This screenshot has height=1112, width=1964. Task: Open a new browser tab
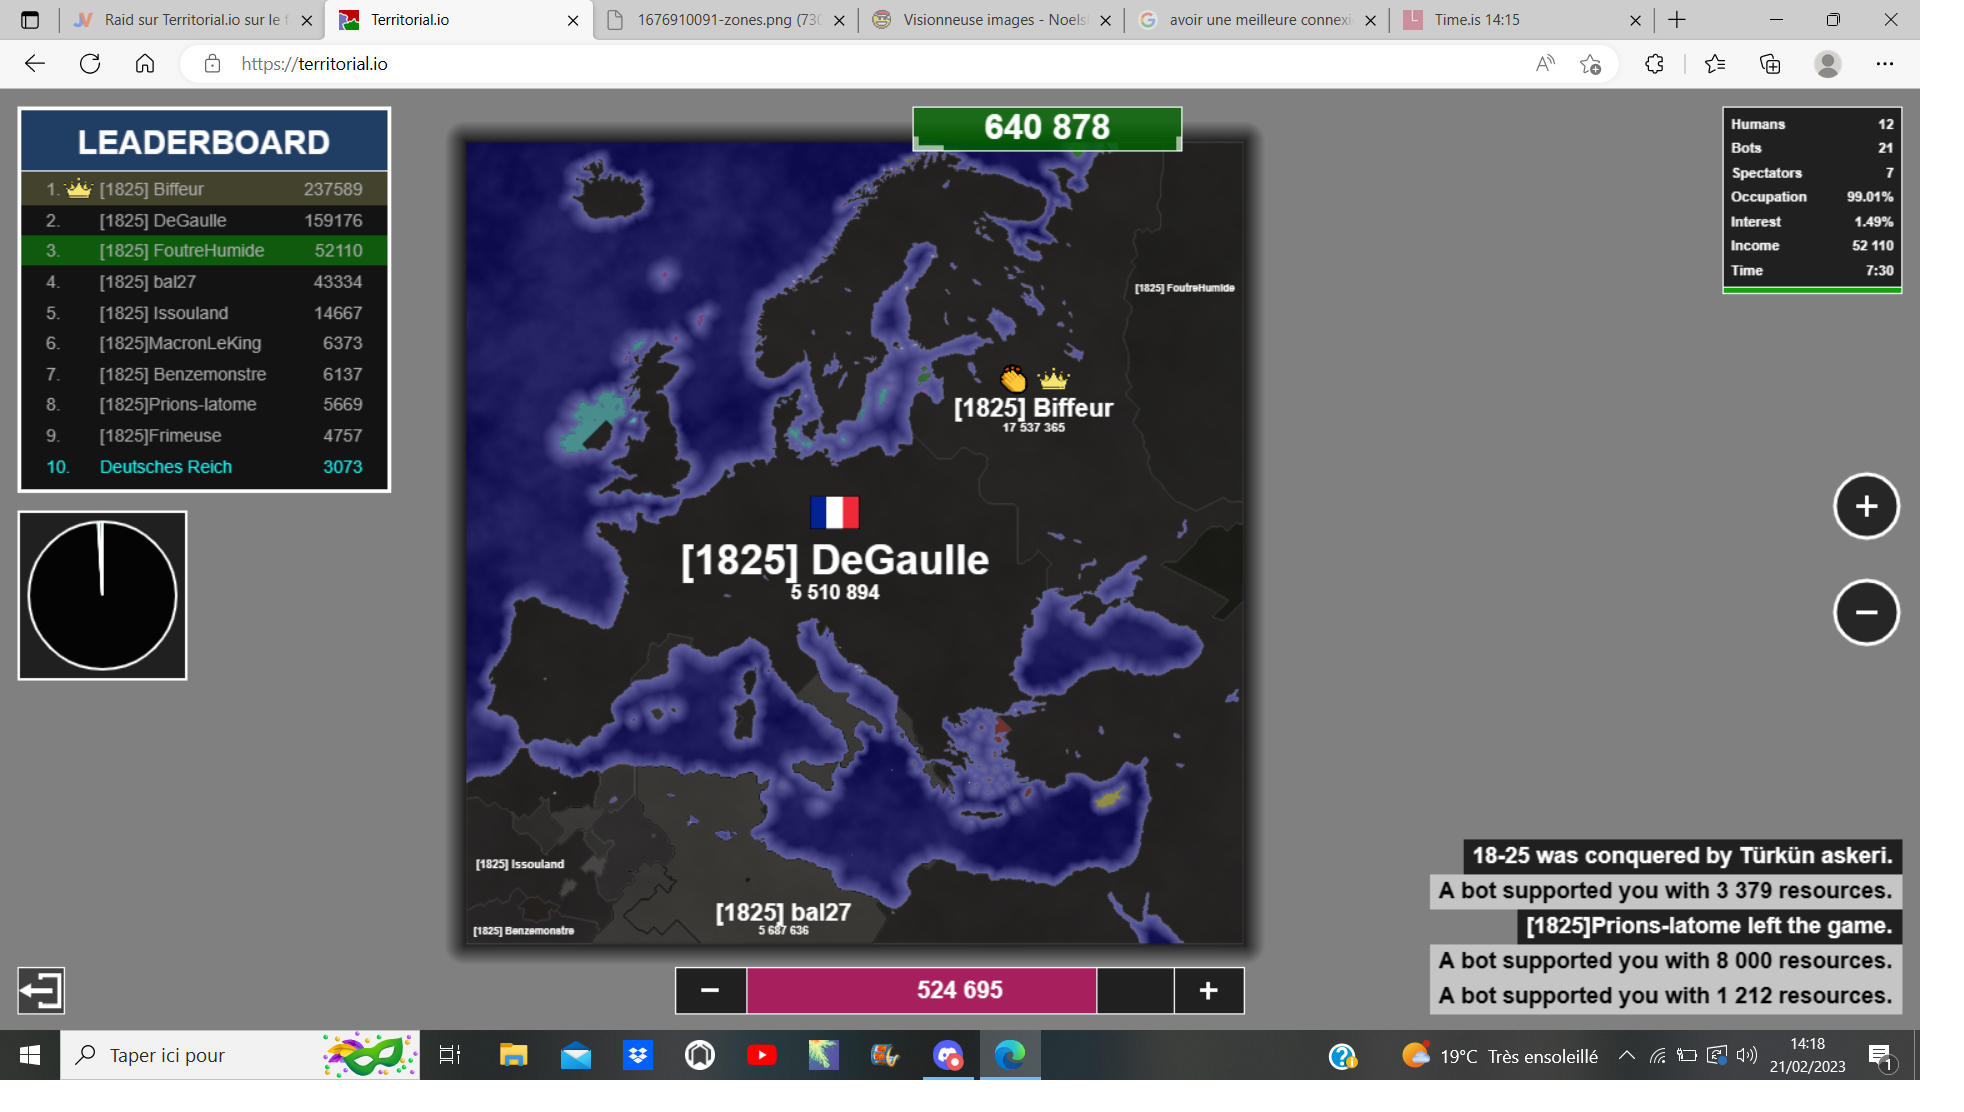1677,20
